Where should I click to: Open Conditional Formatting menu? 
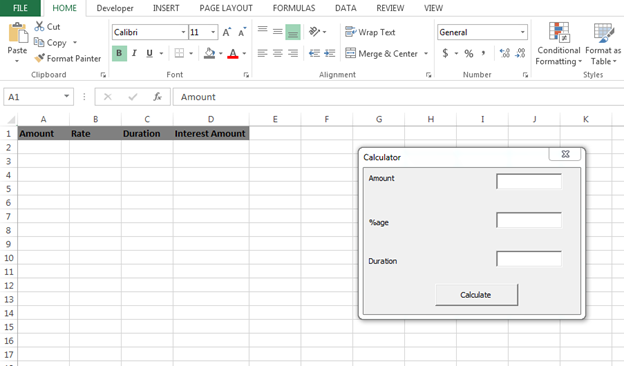pos(558,44)
